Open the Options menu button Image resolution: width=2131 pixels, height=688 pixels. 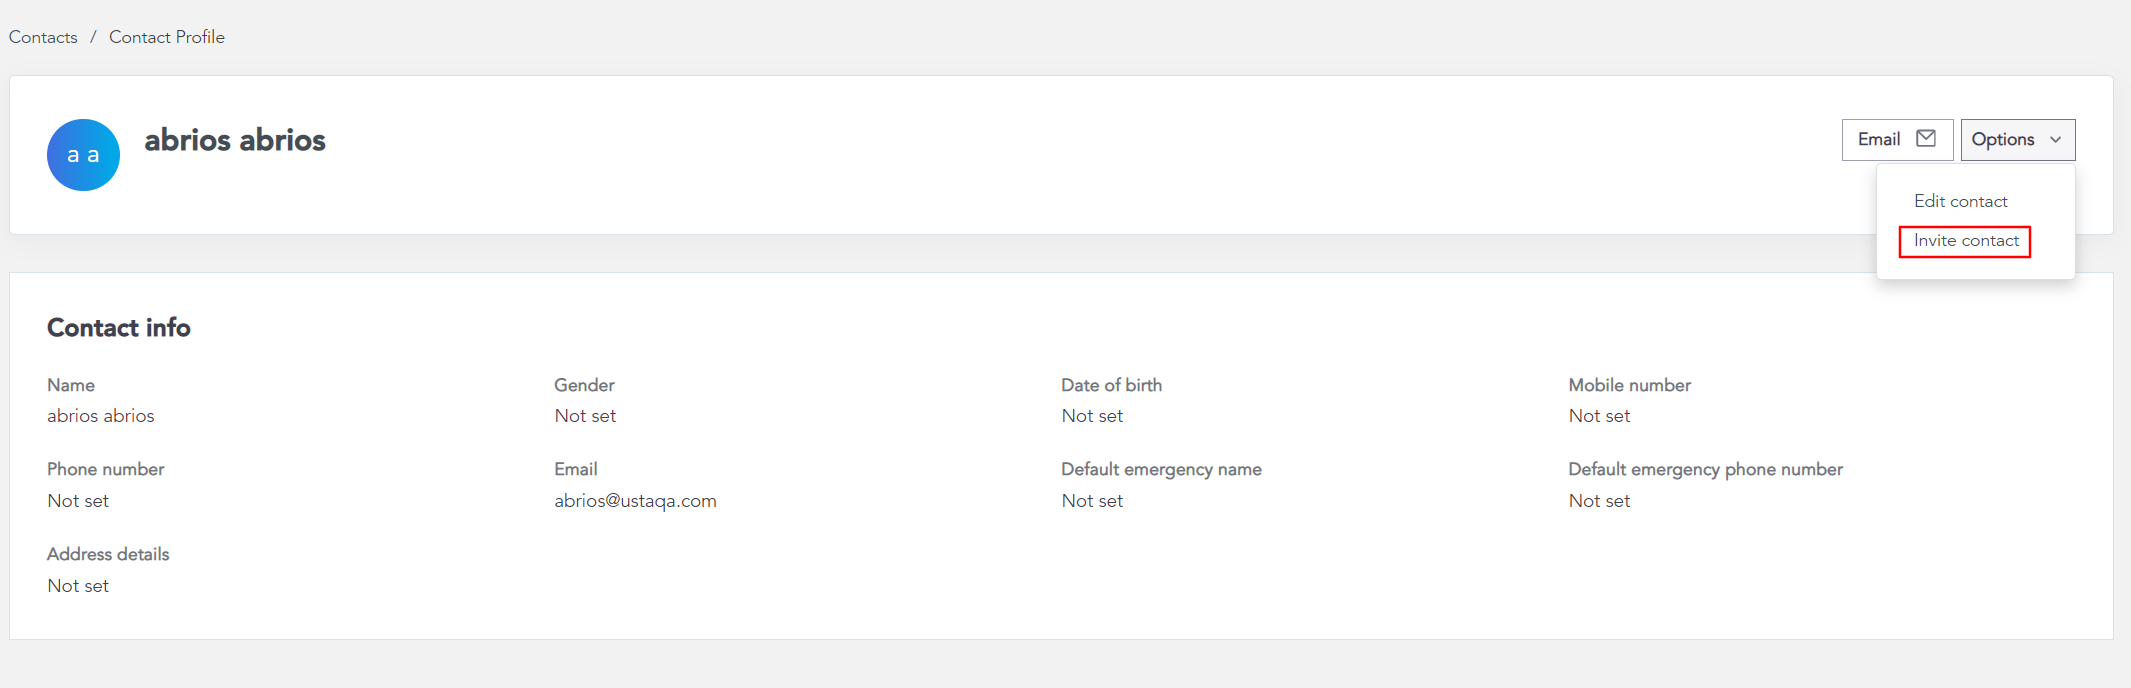2018,140
